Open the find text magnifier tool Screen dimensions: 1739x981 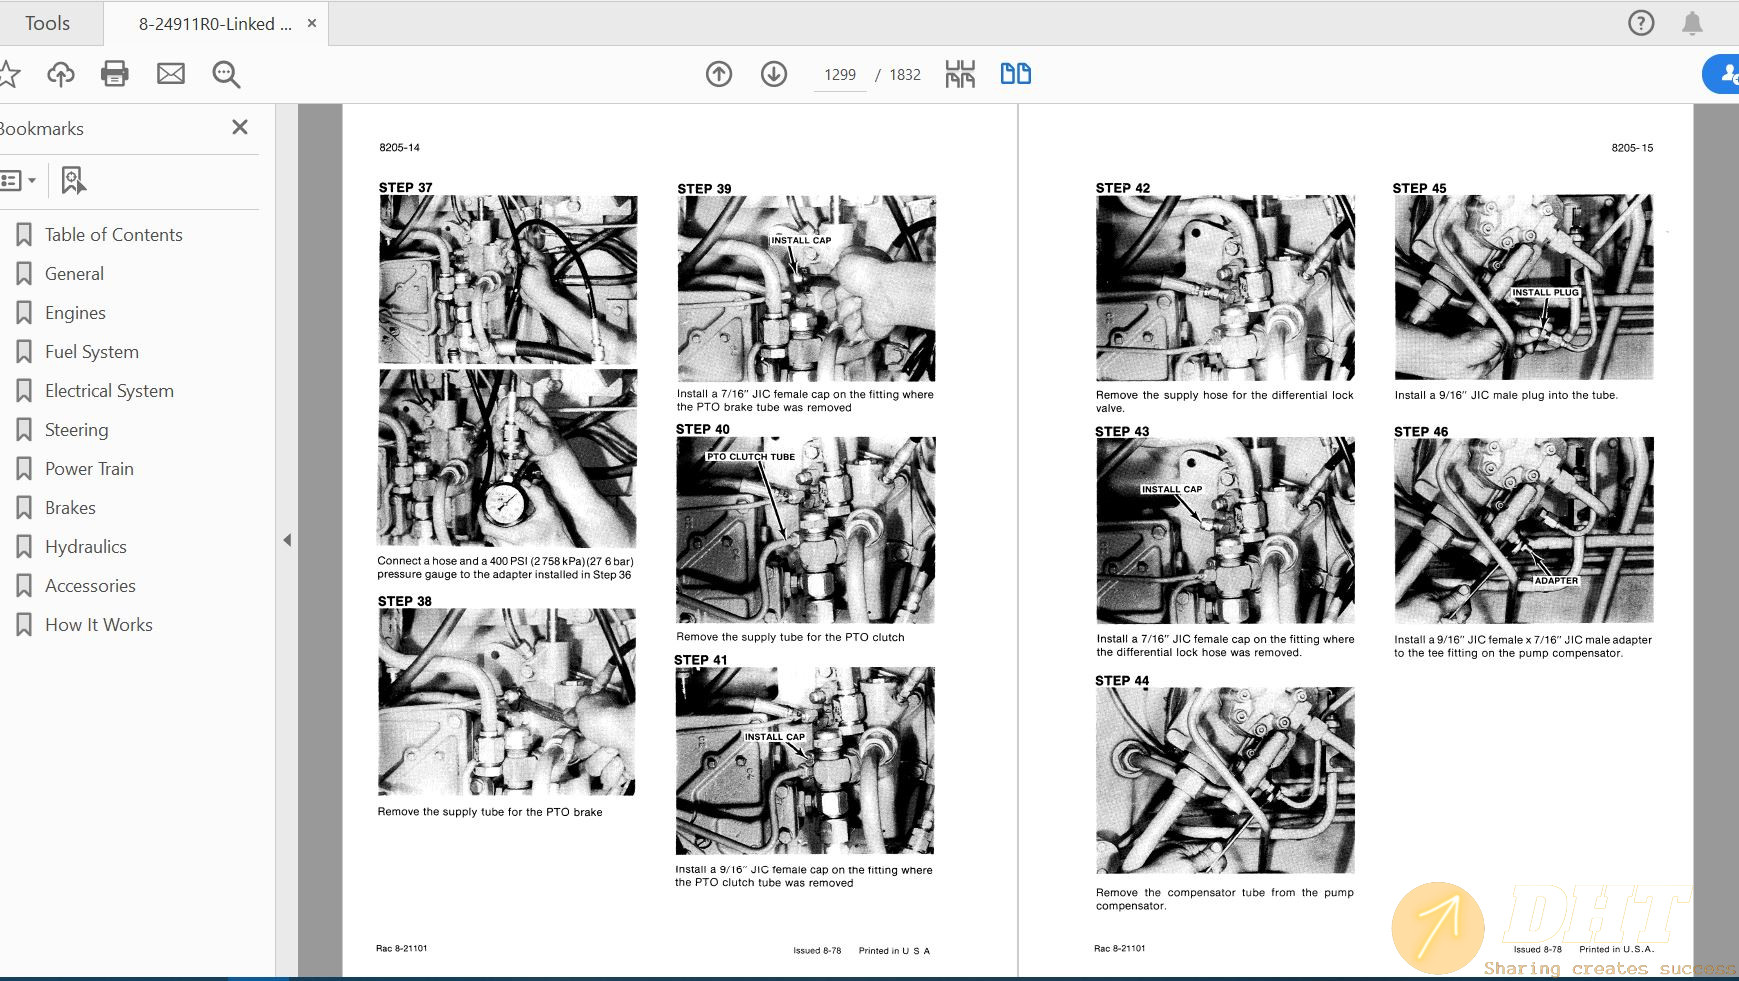click(226, 74)
